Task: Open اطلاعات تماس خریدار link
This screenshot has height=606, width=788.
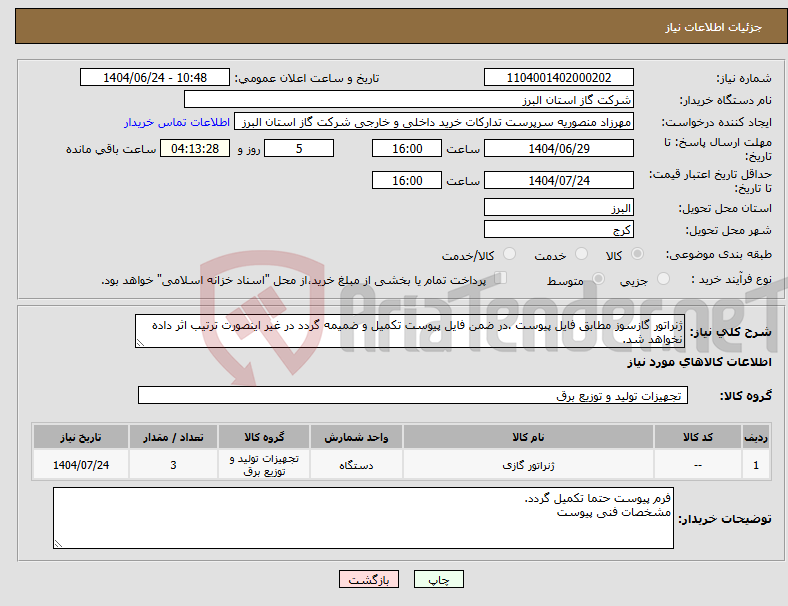Action: (177, 122)
